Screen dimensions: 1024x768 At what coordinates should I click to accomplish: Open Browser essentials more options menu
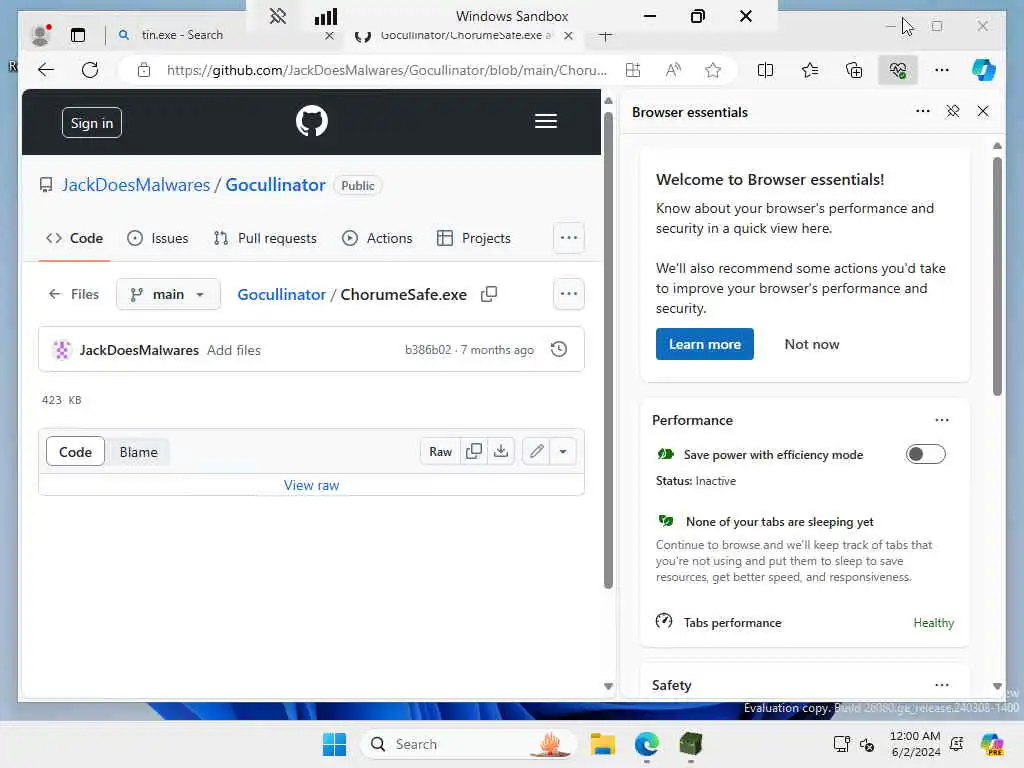[922, 112]
